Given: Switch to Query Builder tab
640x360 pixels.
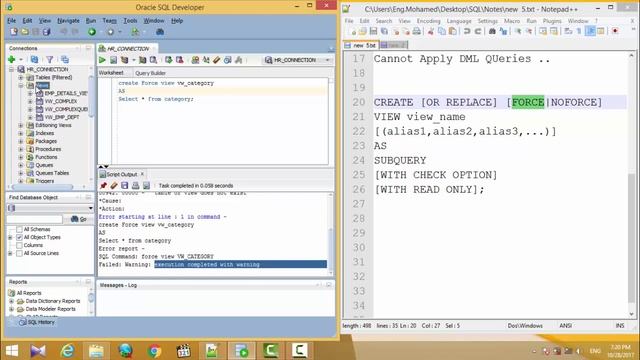Looking at the screenshot, I should [x=150, y=73].
